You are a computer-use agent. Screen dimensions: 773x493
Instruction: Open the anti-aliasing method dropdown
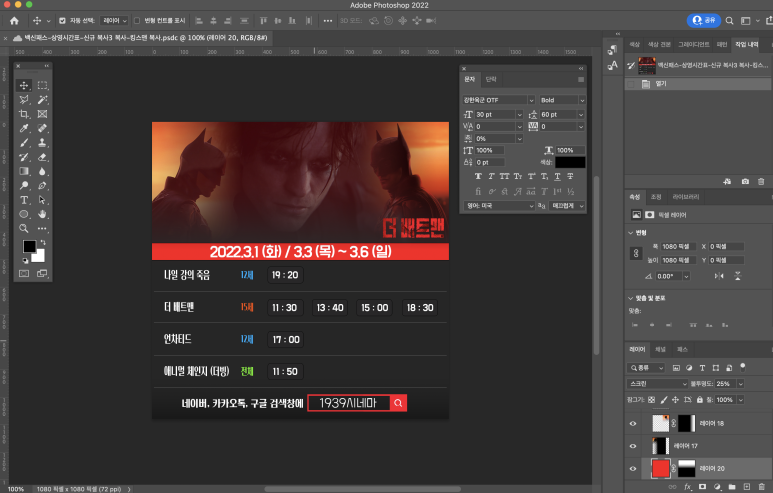(567, 206)
